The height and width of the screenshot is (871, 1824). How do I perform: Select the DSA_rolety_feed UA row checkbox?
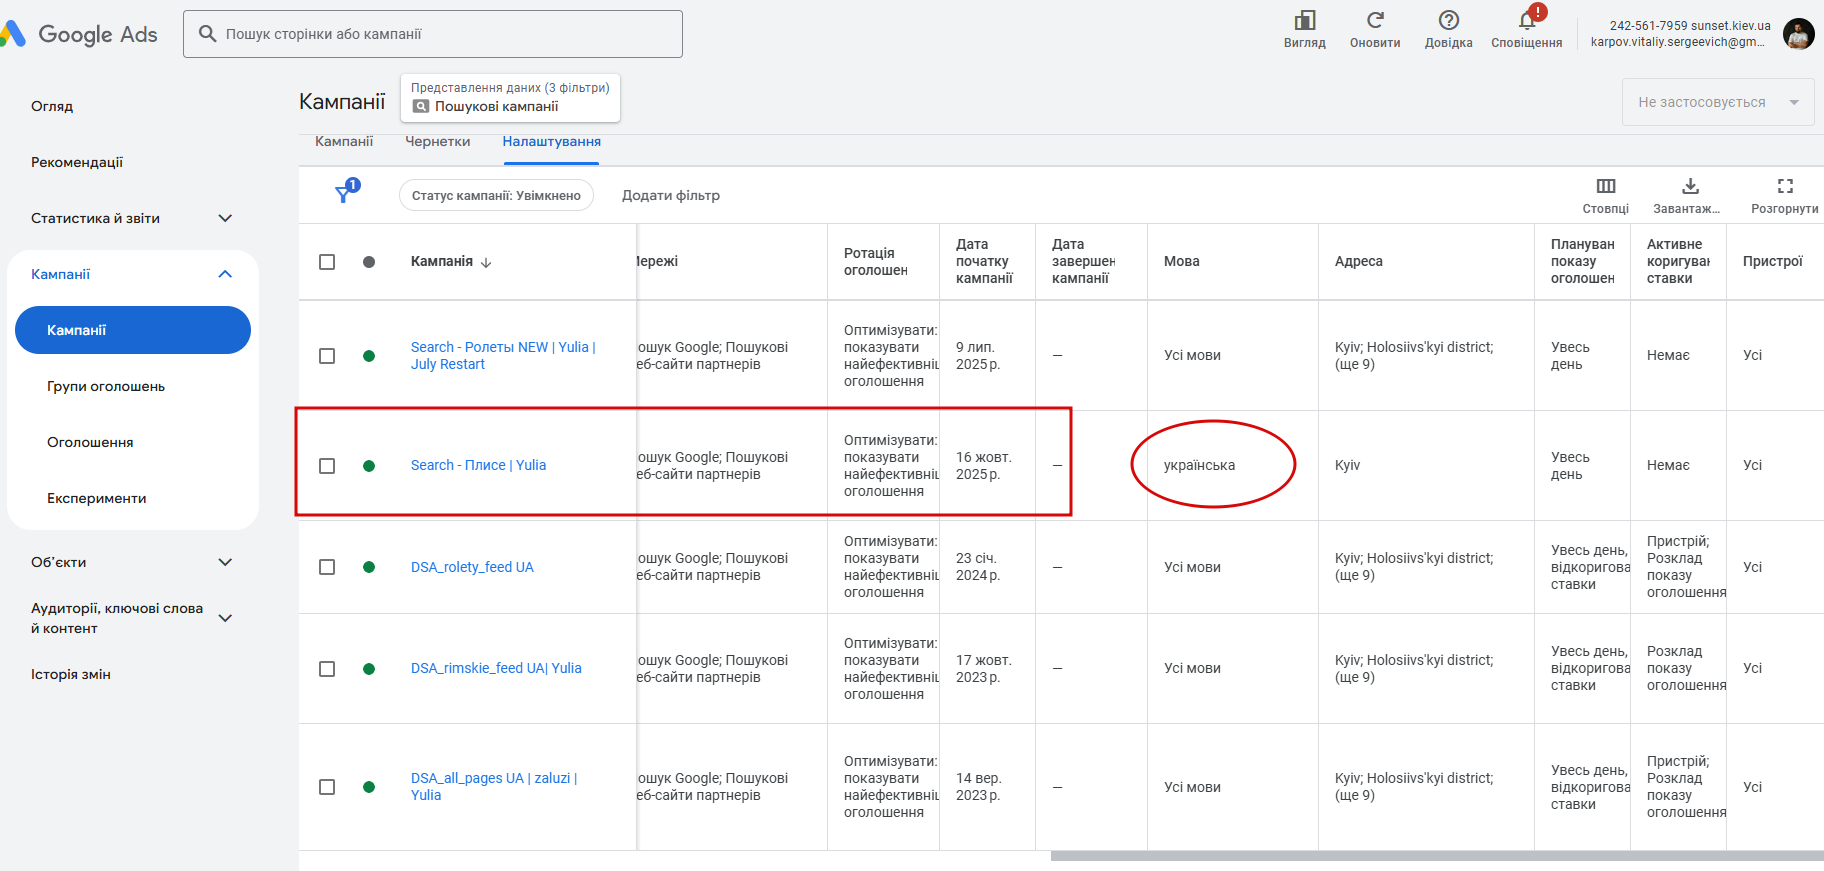coord(327,567)
